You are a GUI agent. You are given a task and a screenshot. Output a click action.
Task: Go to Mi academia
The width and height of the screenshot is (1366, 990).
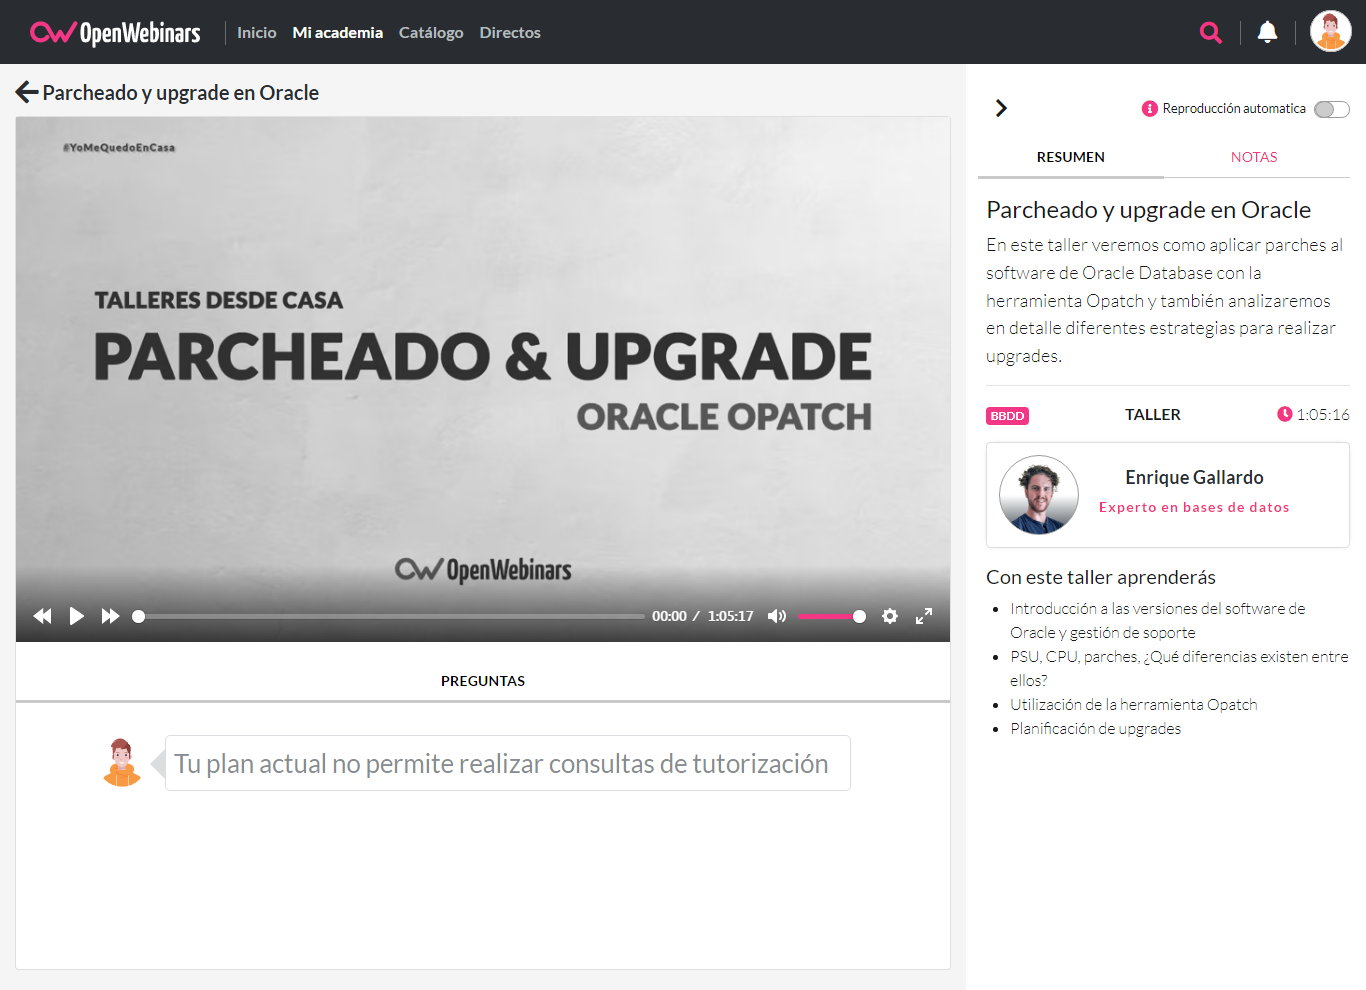337,33
